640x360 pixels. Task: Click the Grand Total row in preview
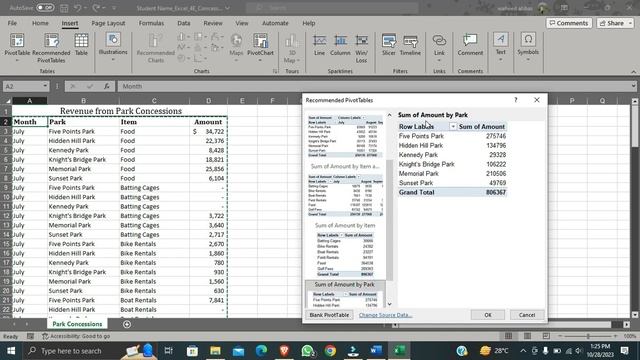point(452,192)
